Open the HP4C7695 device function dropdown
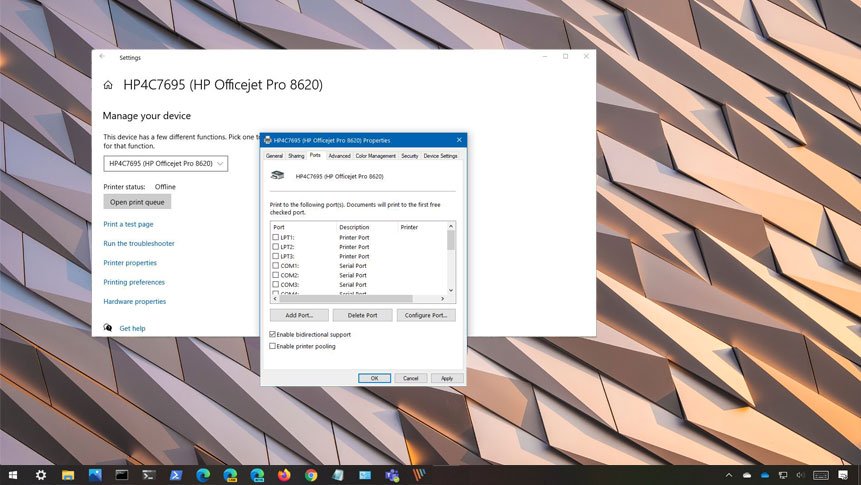 [166, 163]
